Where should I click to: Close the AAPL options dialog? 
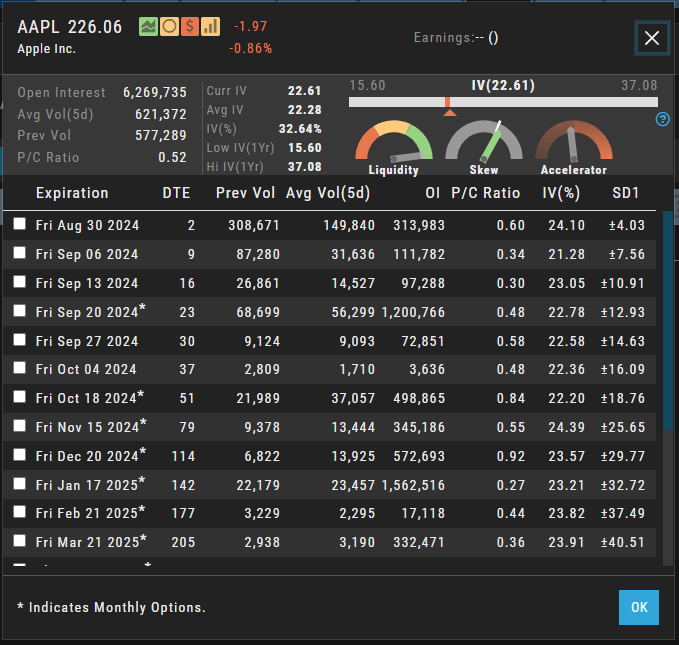point(652,38)
